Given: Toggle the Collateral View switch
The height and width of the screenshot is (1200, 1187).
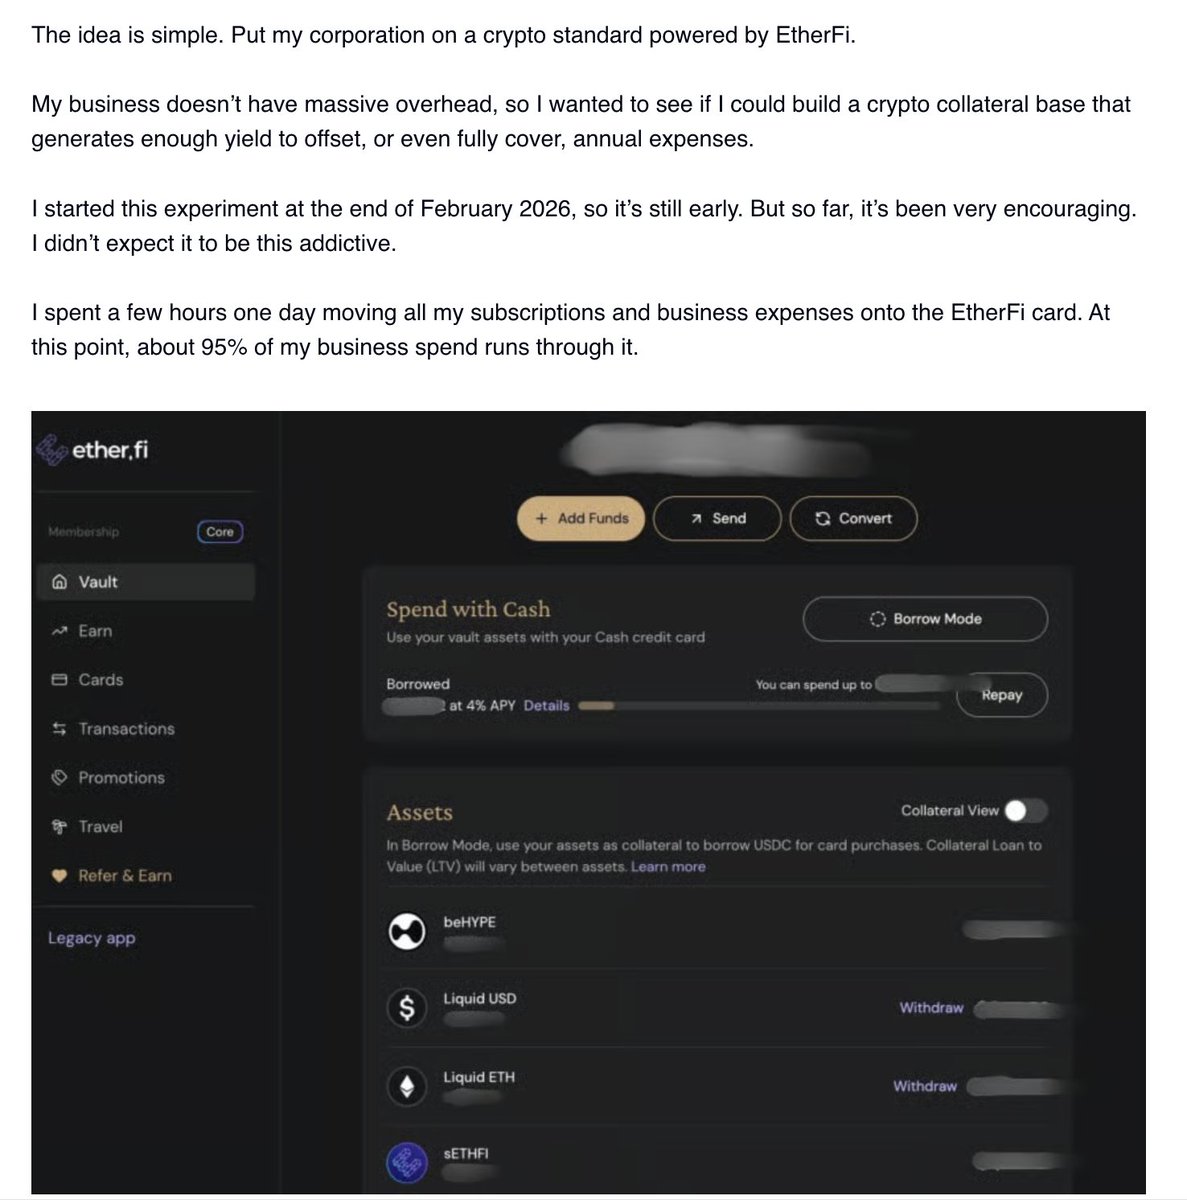Looking at the screenshot, I should click(1027, 811).
